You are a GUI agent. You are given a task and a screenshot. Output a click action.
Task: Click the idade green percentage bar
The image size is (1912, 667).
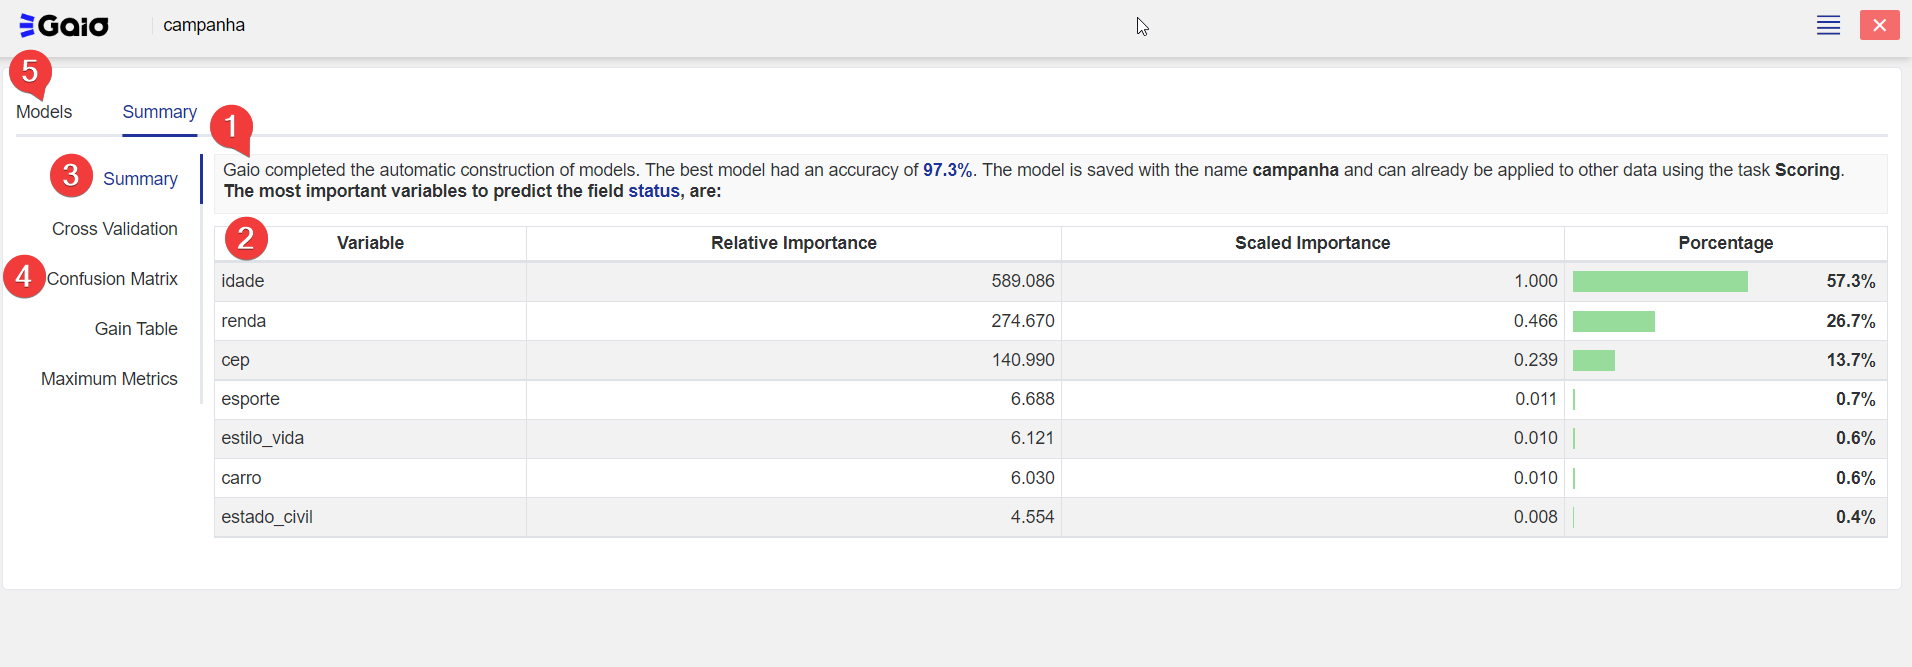[x=1659, y=282]
